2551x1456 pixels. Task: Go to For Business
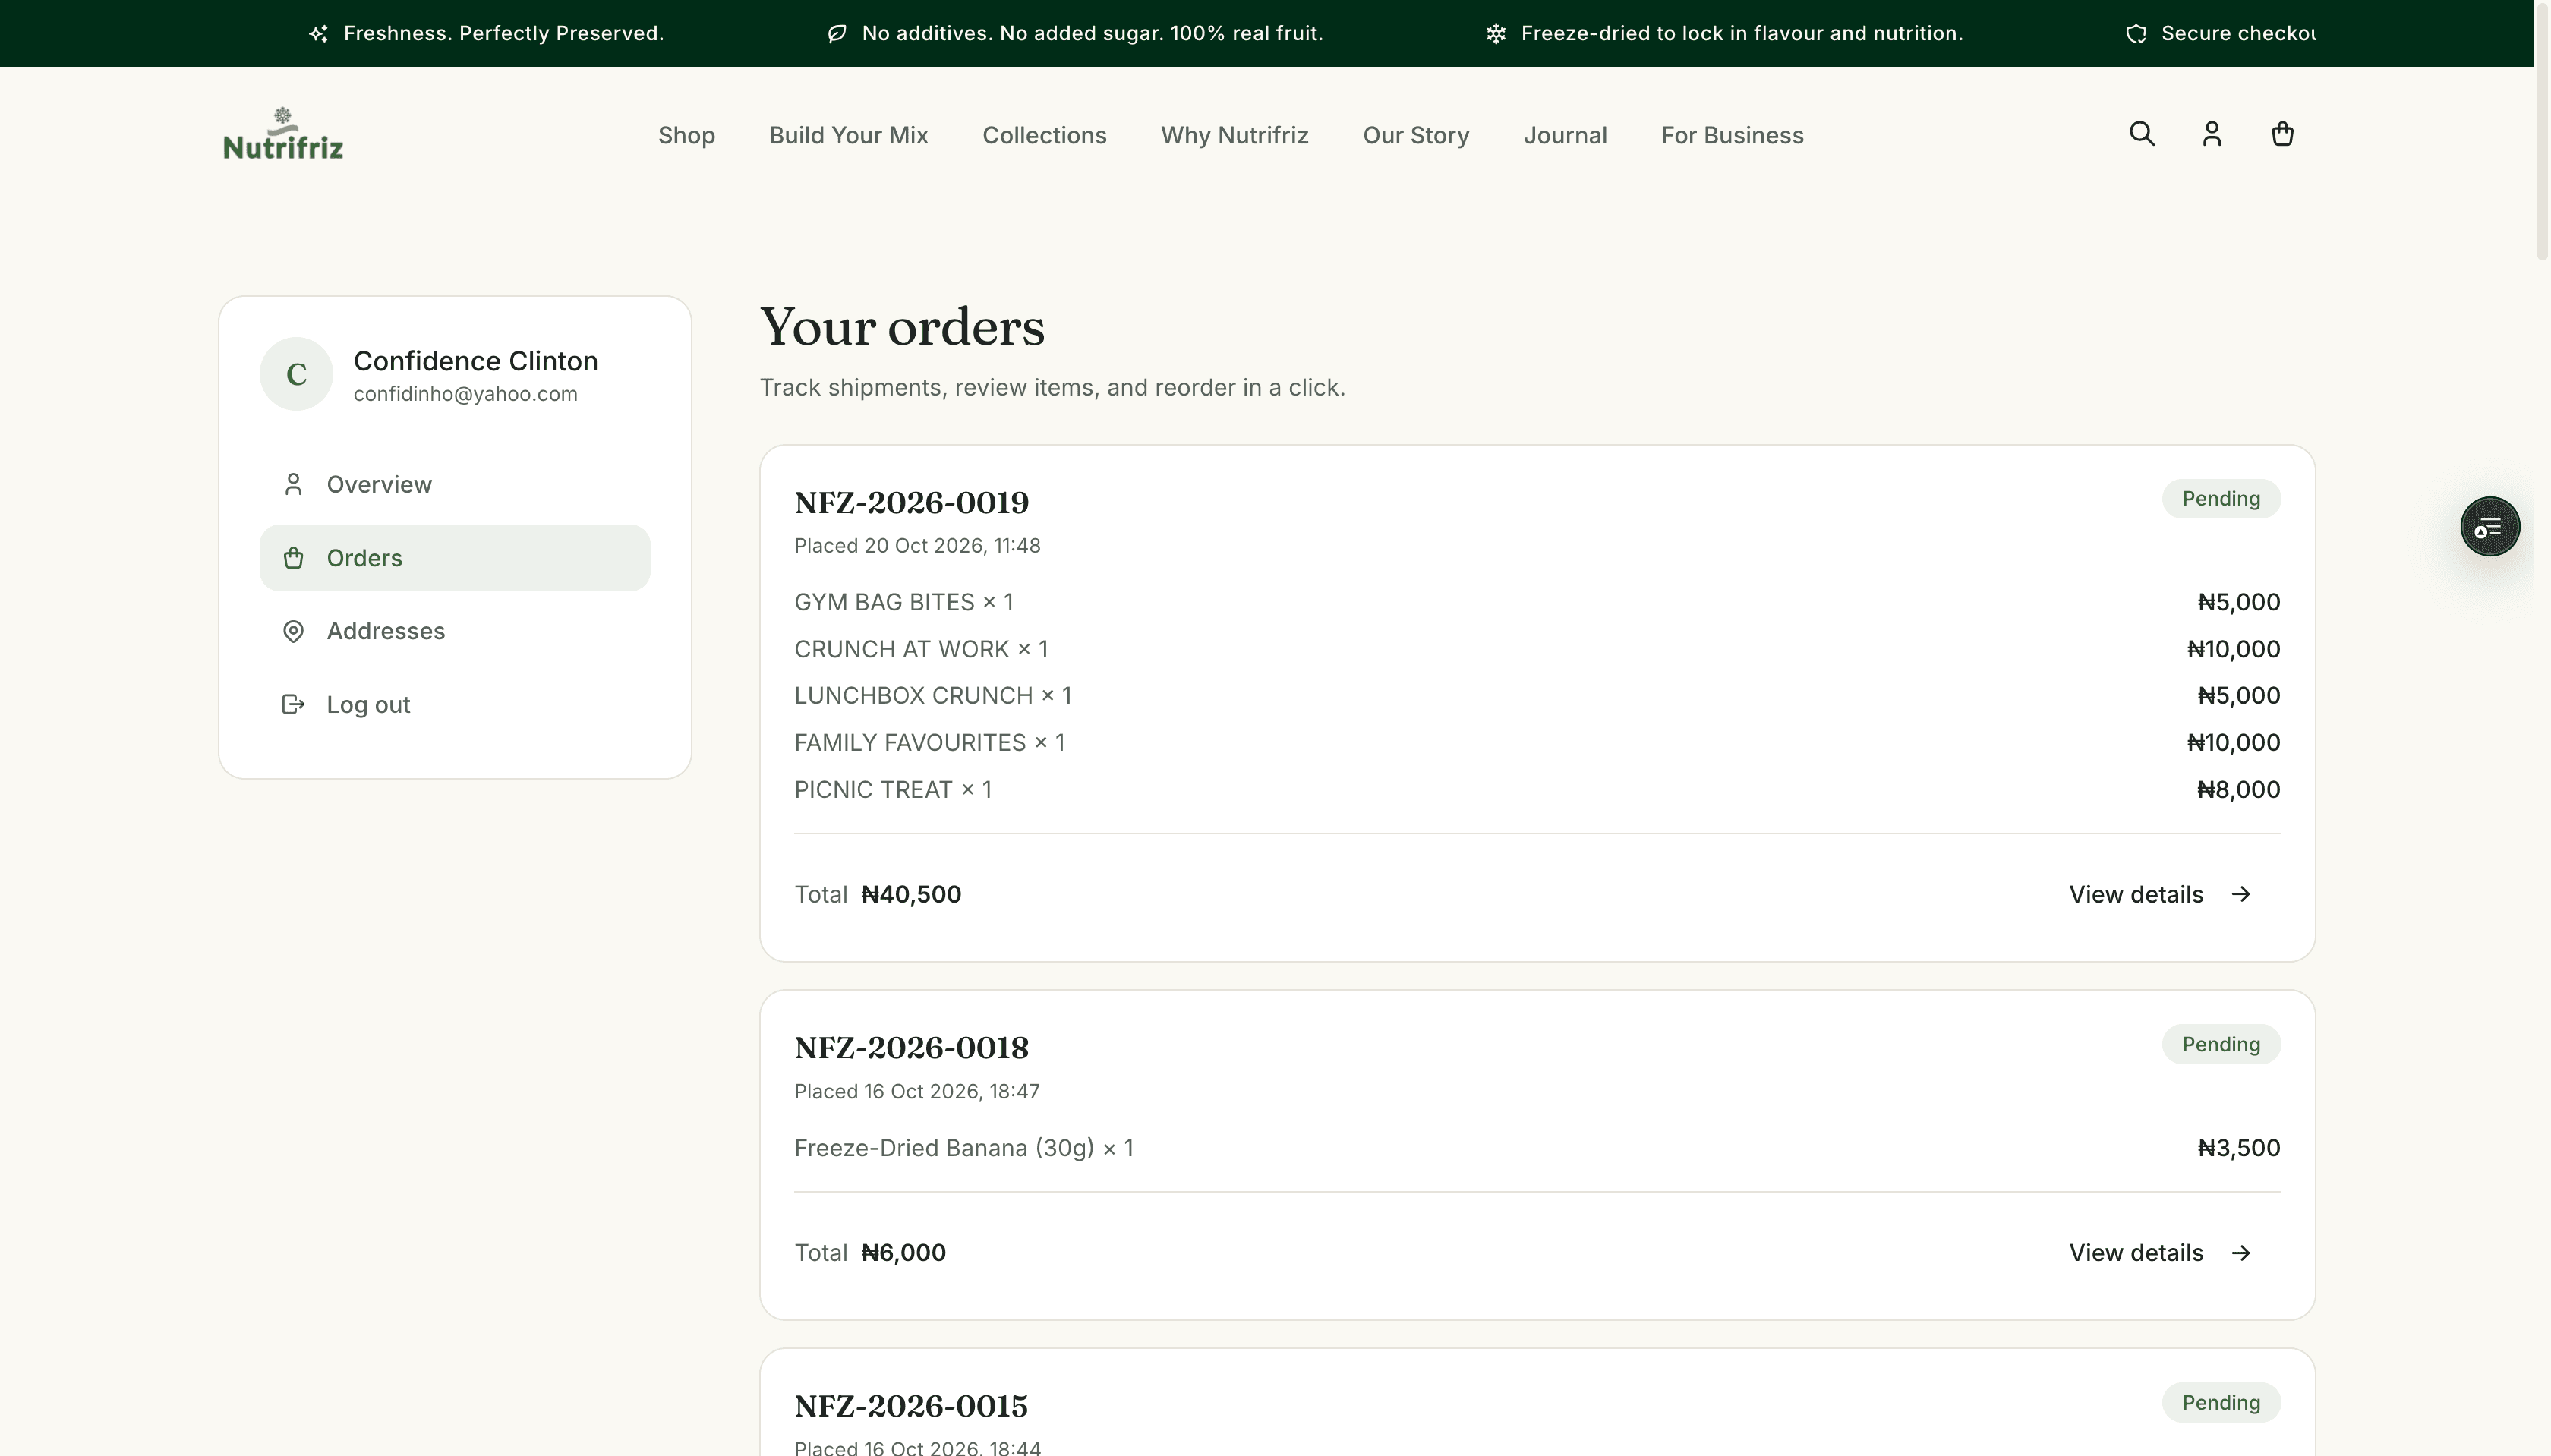click(1732, 135)
